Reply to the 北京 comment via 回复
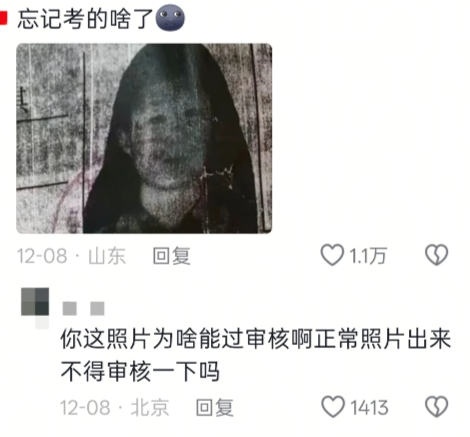 coord(214,407)
